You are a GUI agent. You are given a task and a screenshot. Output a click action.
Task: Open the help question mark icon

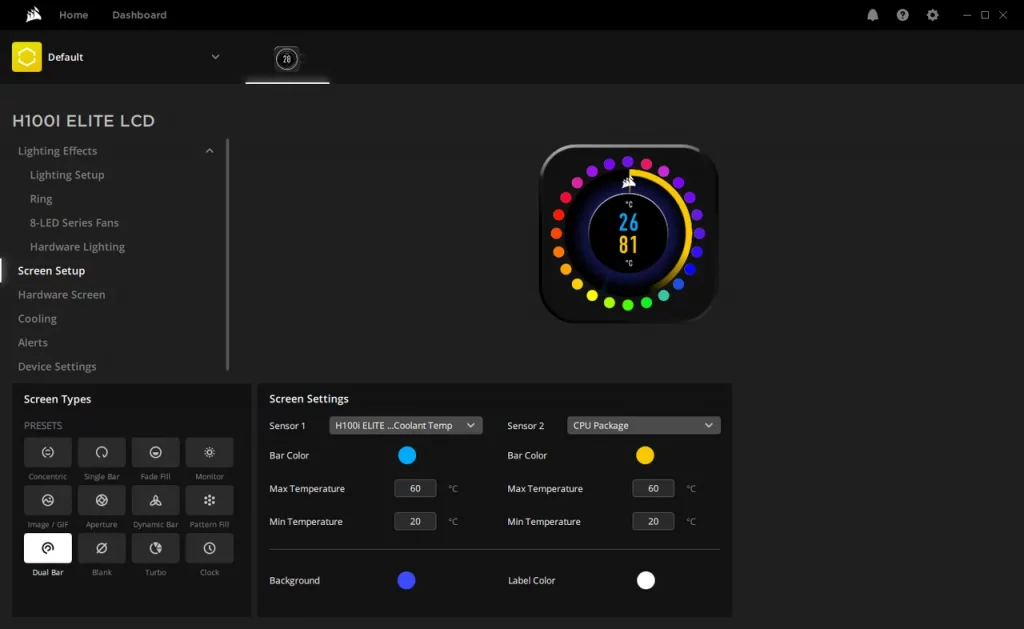(903, 15)
